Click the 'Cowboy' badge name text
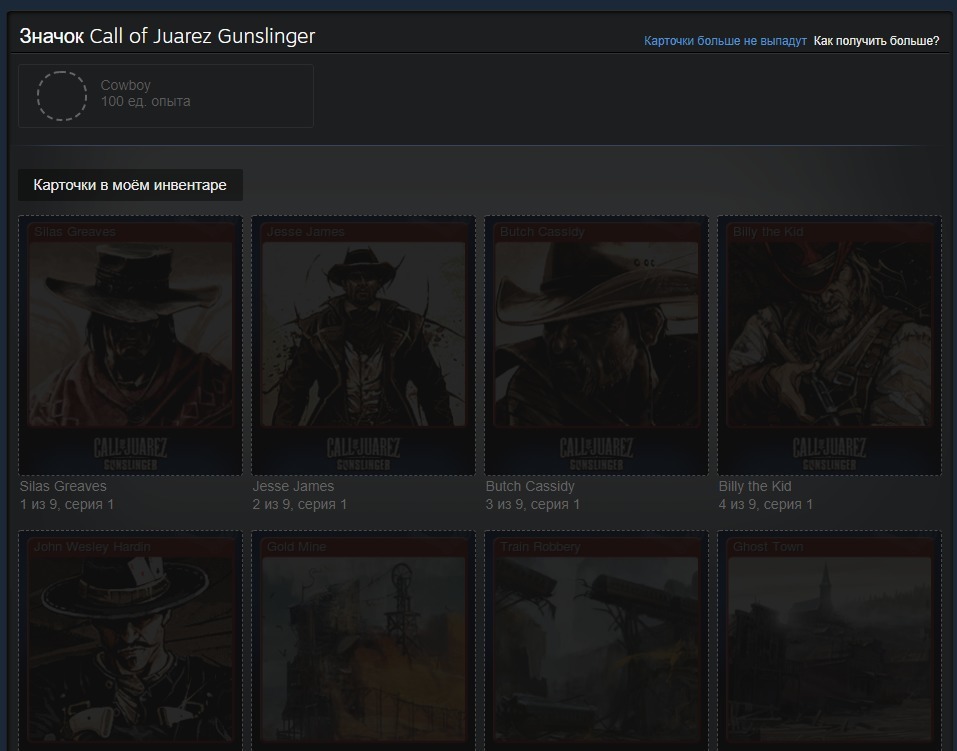 126,85
